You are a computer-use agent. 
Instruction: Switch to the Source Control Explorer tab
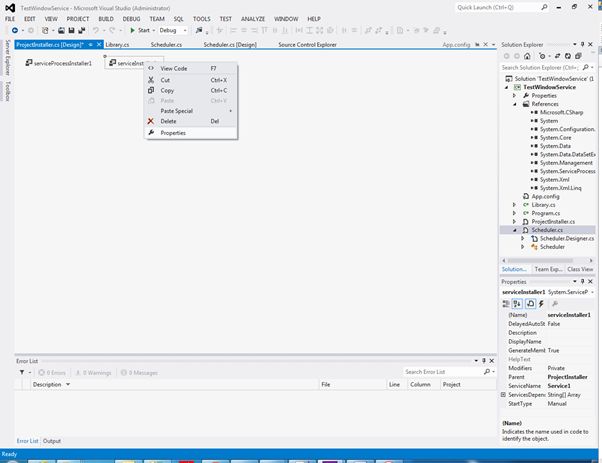307,45
